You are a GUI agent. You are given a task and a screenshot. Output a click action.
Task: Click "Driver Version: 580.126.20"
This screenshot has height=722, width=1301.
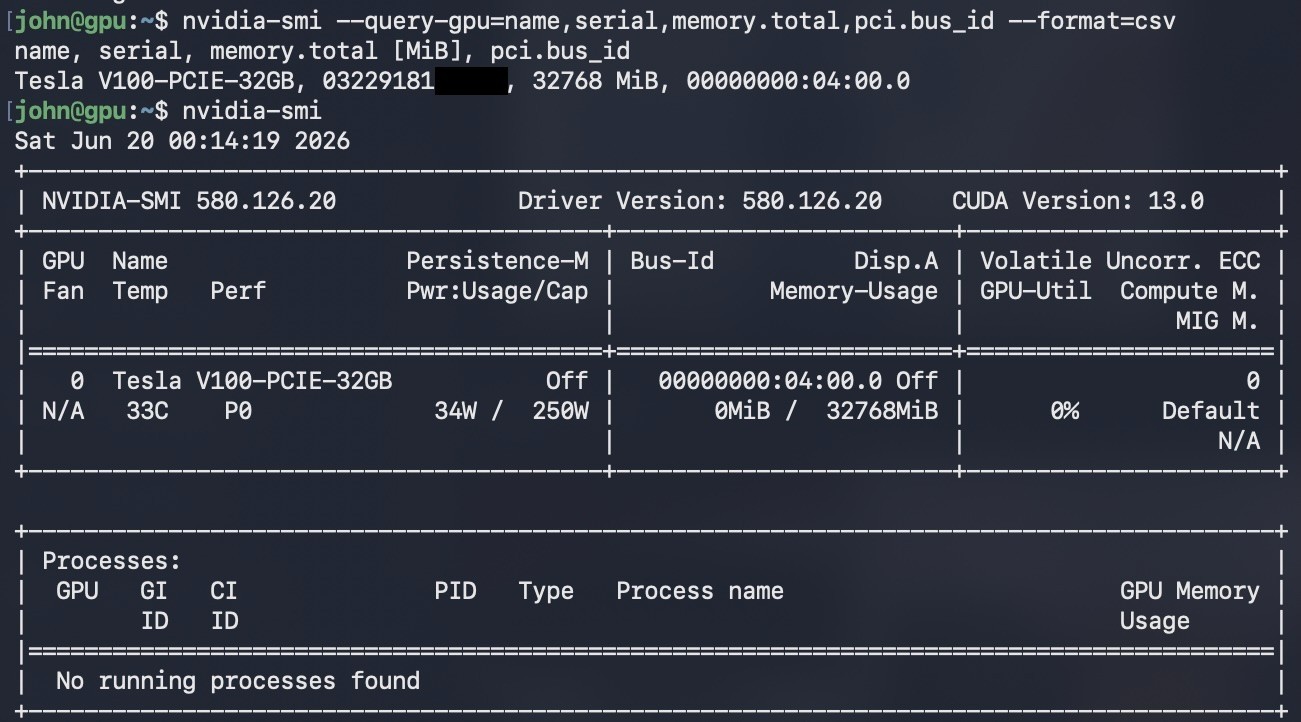pyautogui.click(x=700, y=200)
